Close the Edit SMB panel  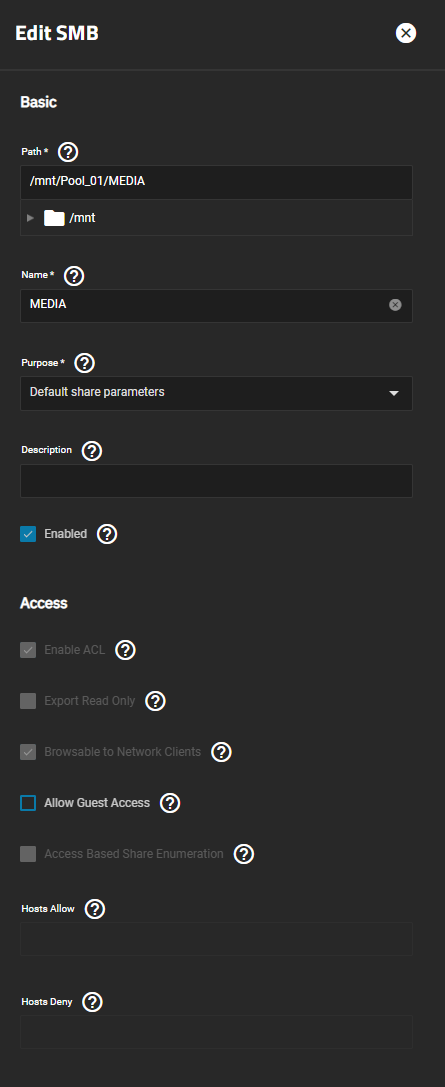pos(405,33)
